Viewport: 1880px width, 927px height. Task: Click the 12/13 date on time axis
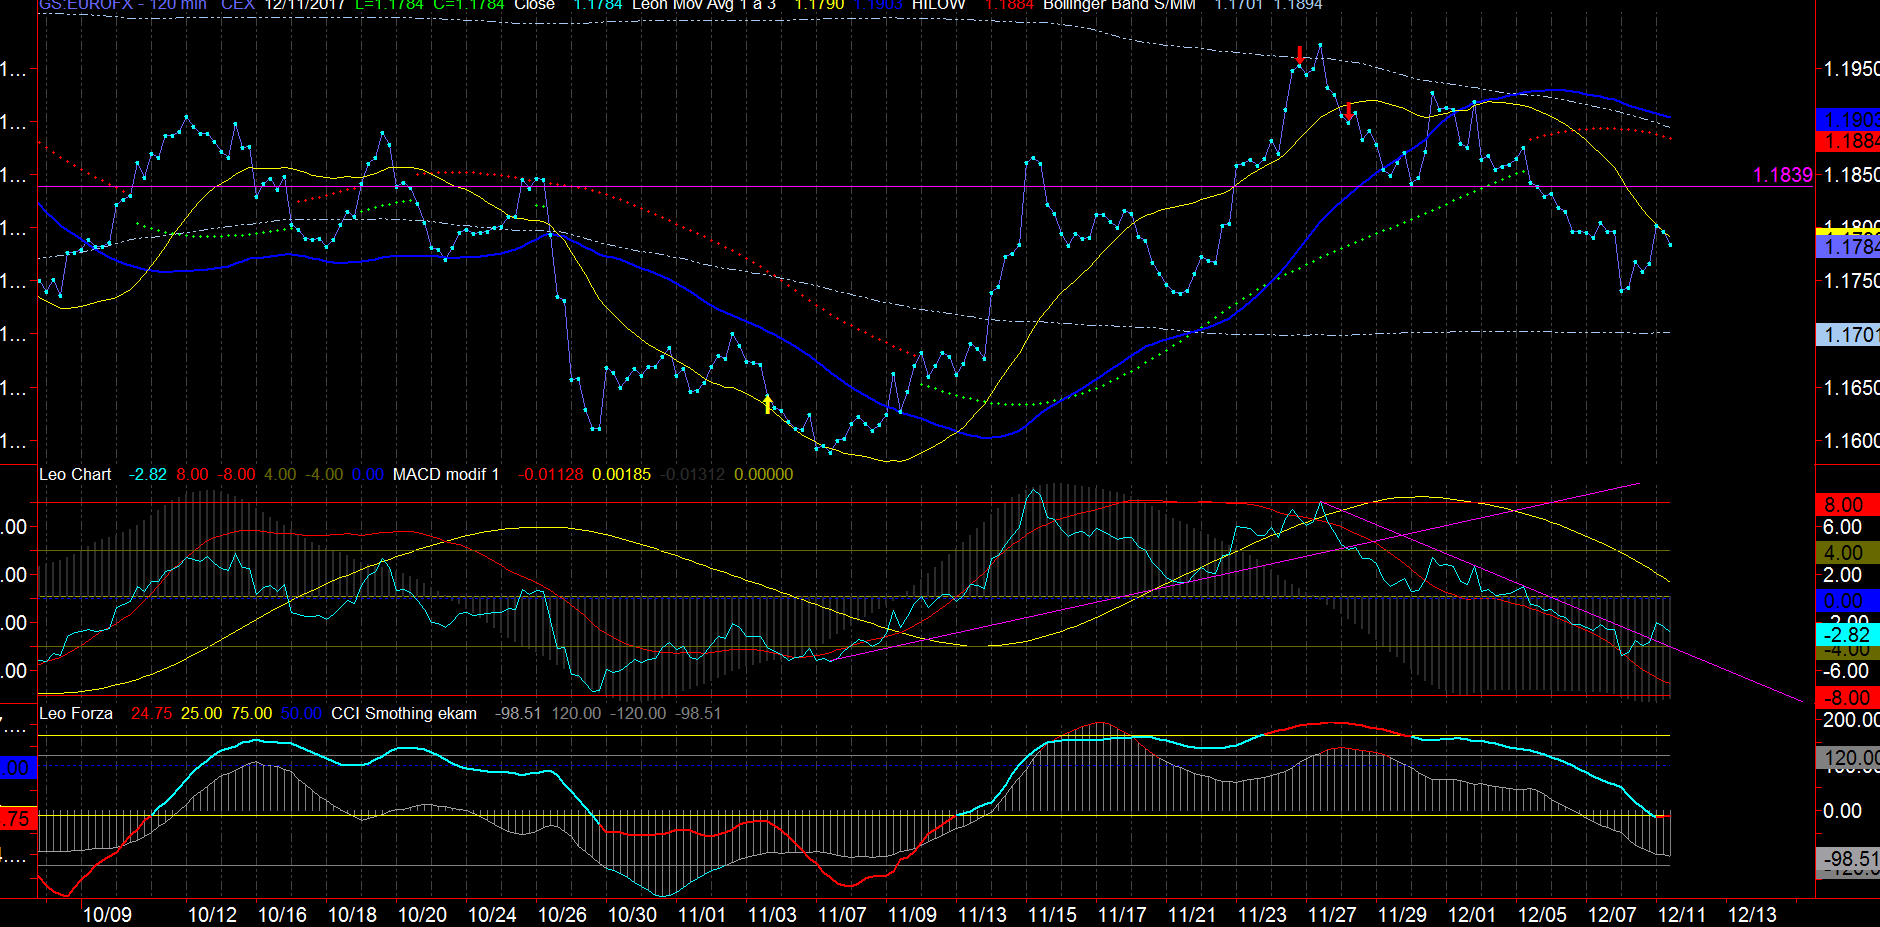(x=1752, y=914)
